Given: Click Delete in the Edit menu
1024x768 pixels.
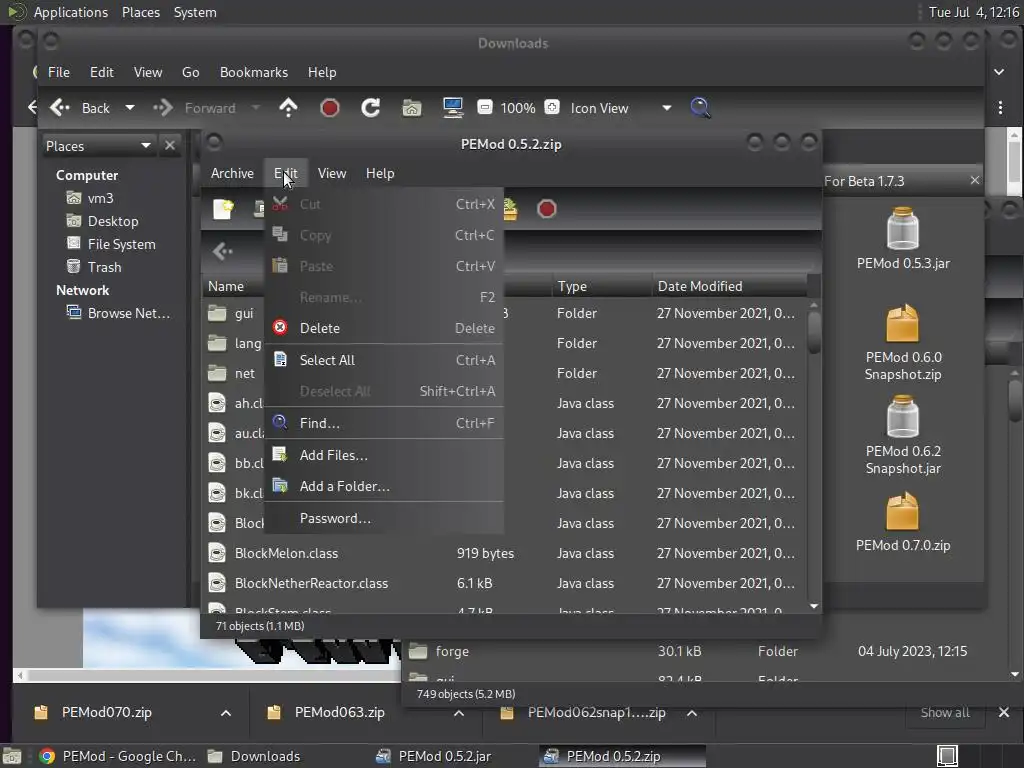Looking at the screenshot, I should [384, 328].
